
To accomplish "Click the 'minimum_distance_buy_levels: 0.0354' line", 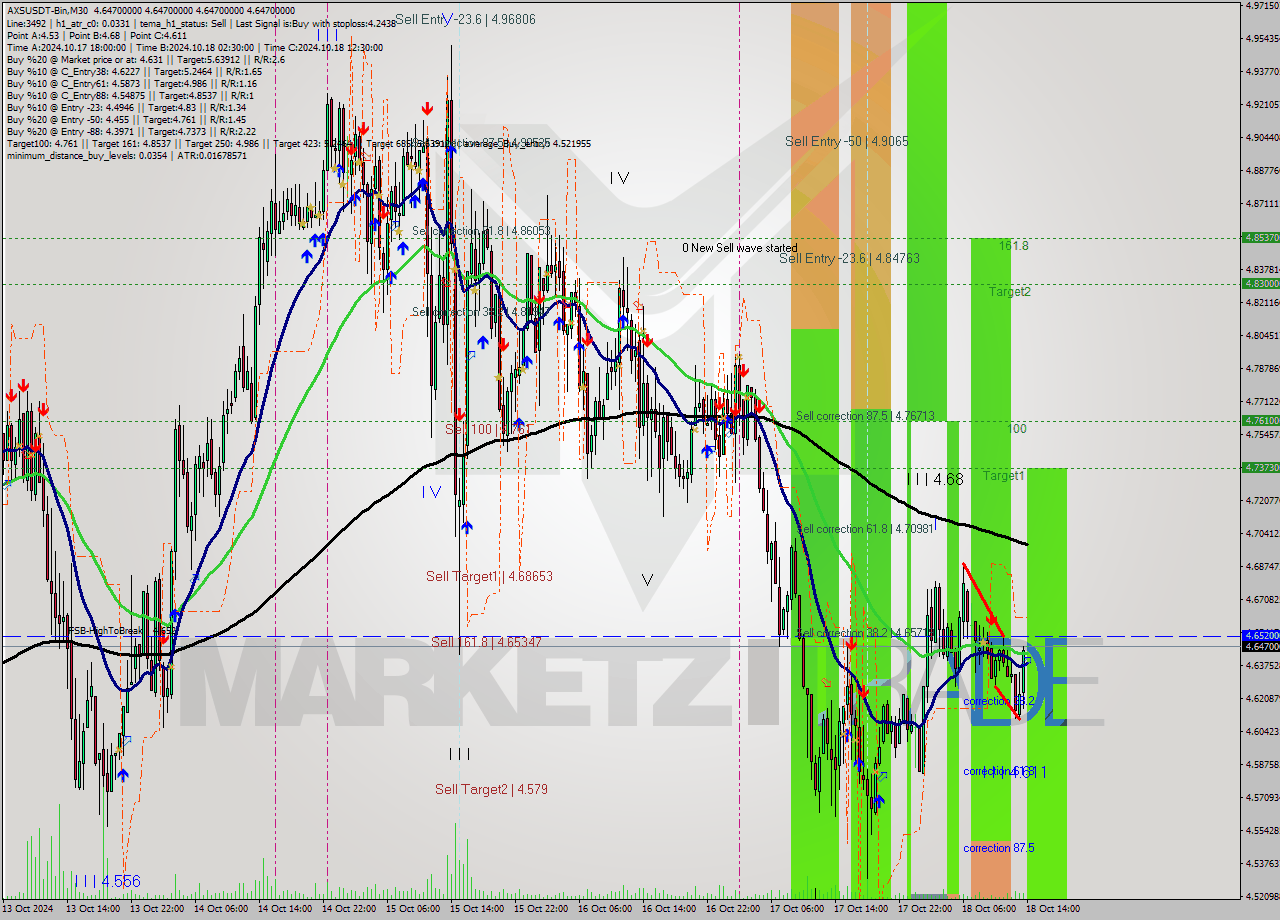I will pos(126,155).
